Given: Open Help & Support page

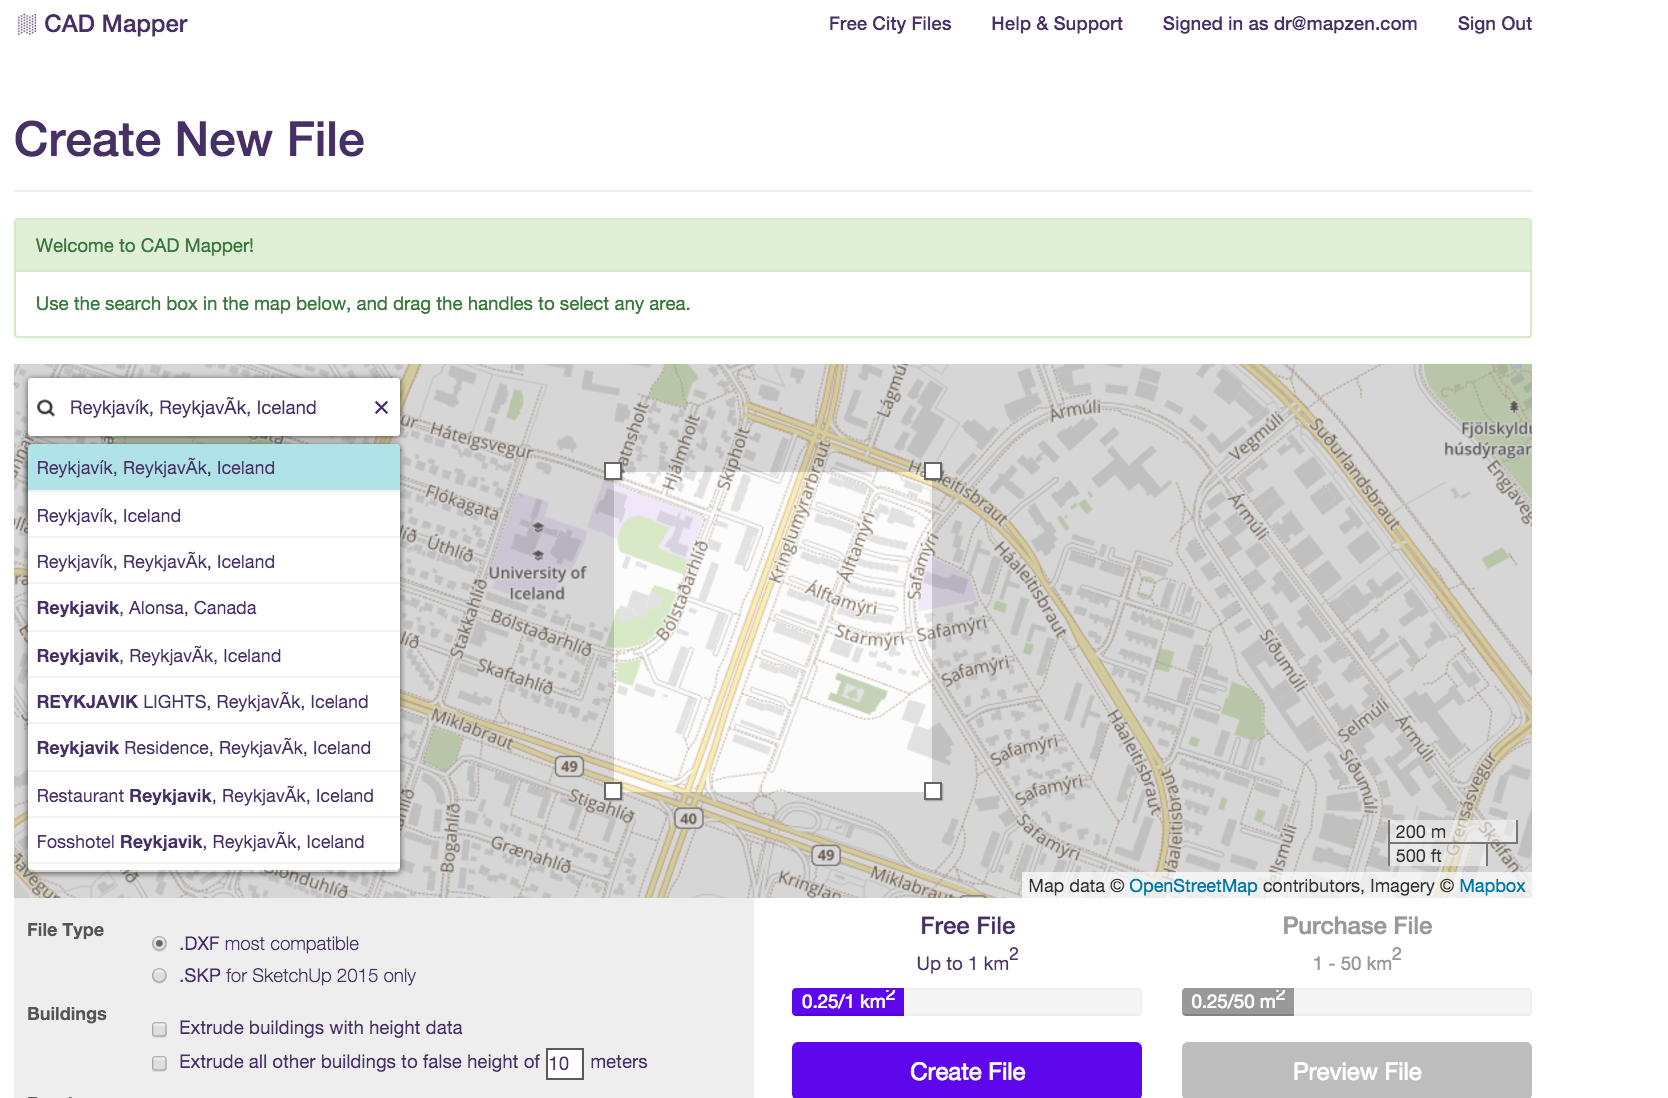Looking at the screenshot, I should point(1057,24).
